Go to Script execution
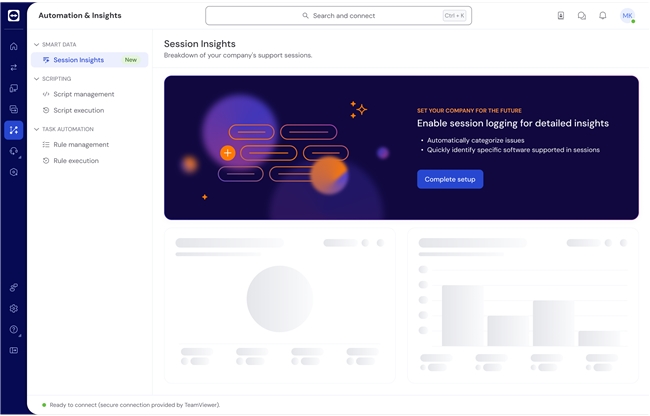Screen dimensions: 650x416 coord(78,110)
